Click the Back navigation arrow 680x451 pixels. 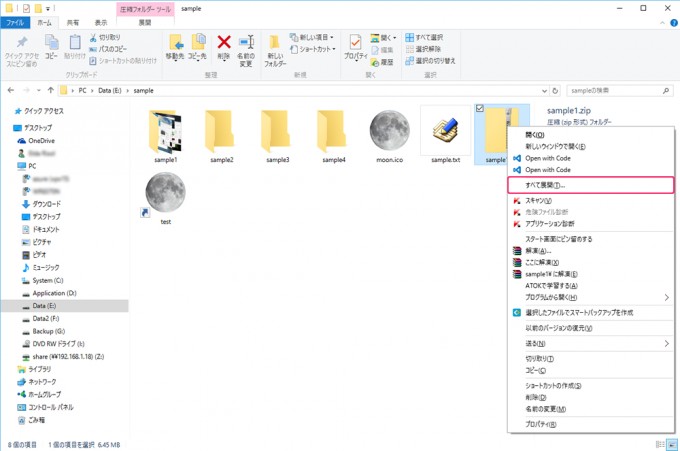tap(11, 90)
